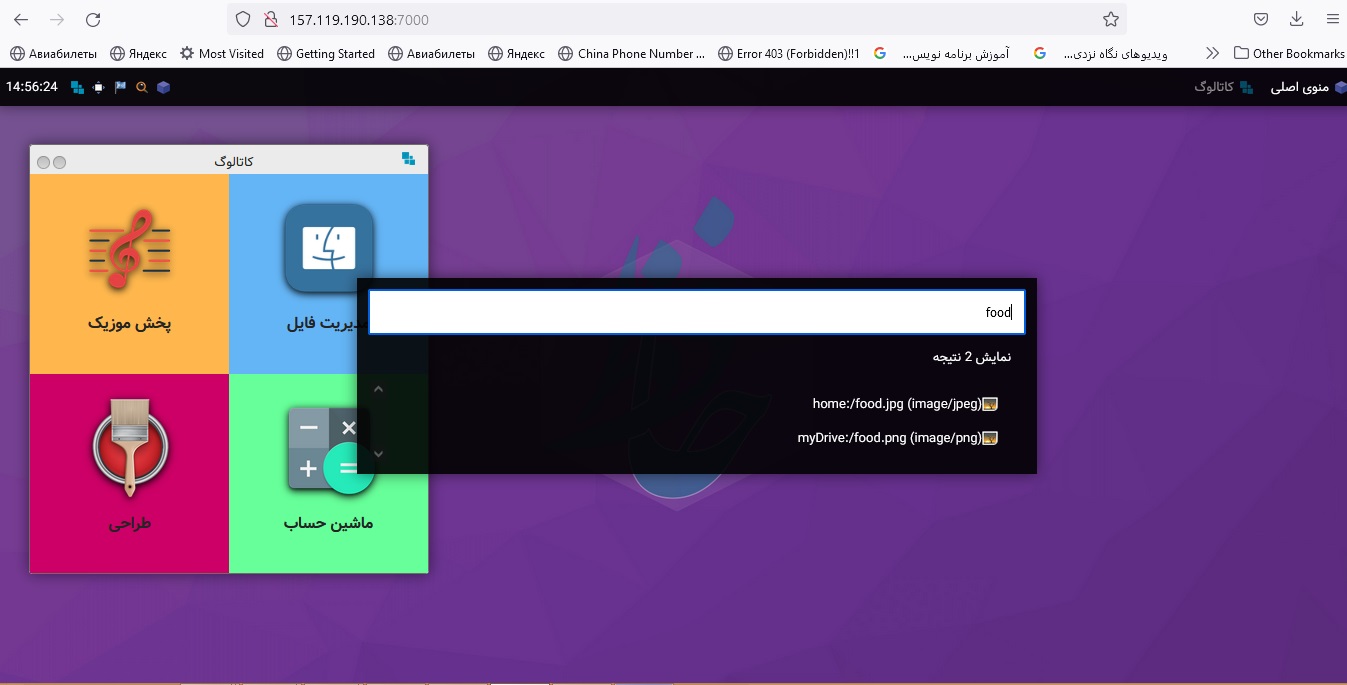Open the downloads panel
Screen dimensions: 1347x685
1297,19
